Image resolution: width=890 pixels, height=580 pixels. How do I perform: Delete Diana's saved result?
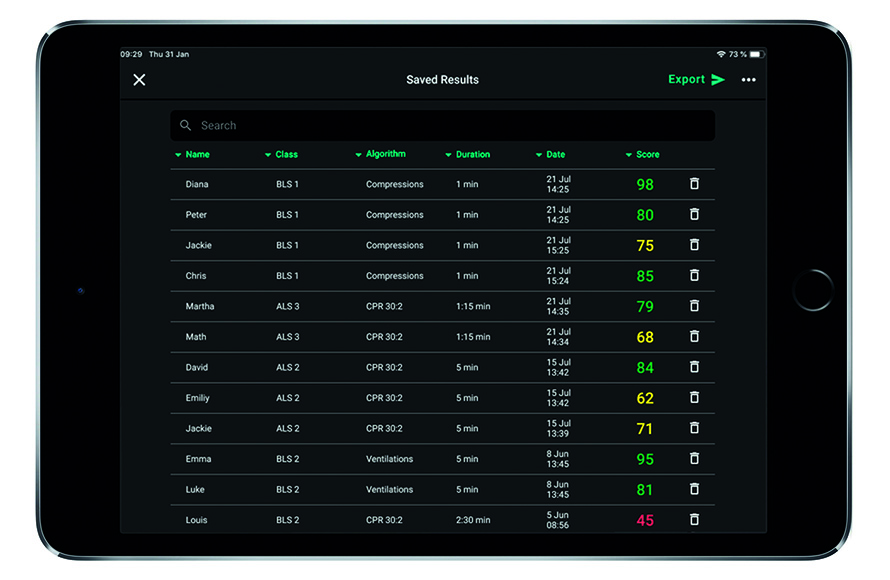(694, 184)
